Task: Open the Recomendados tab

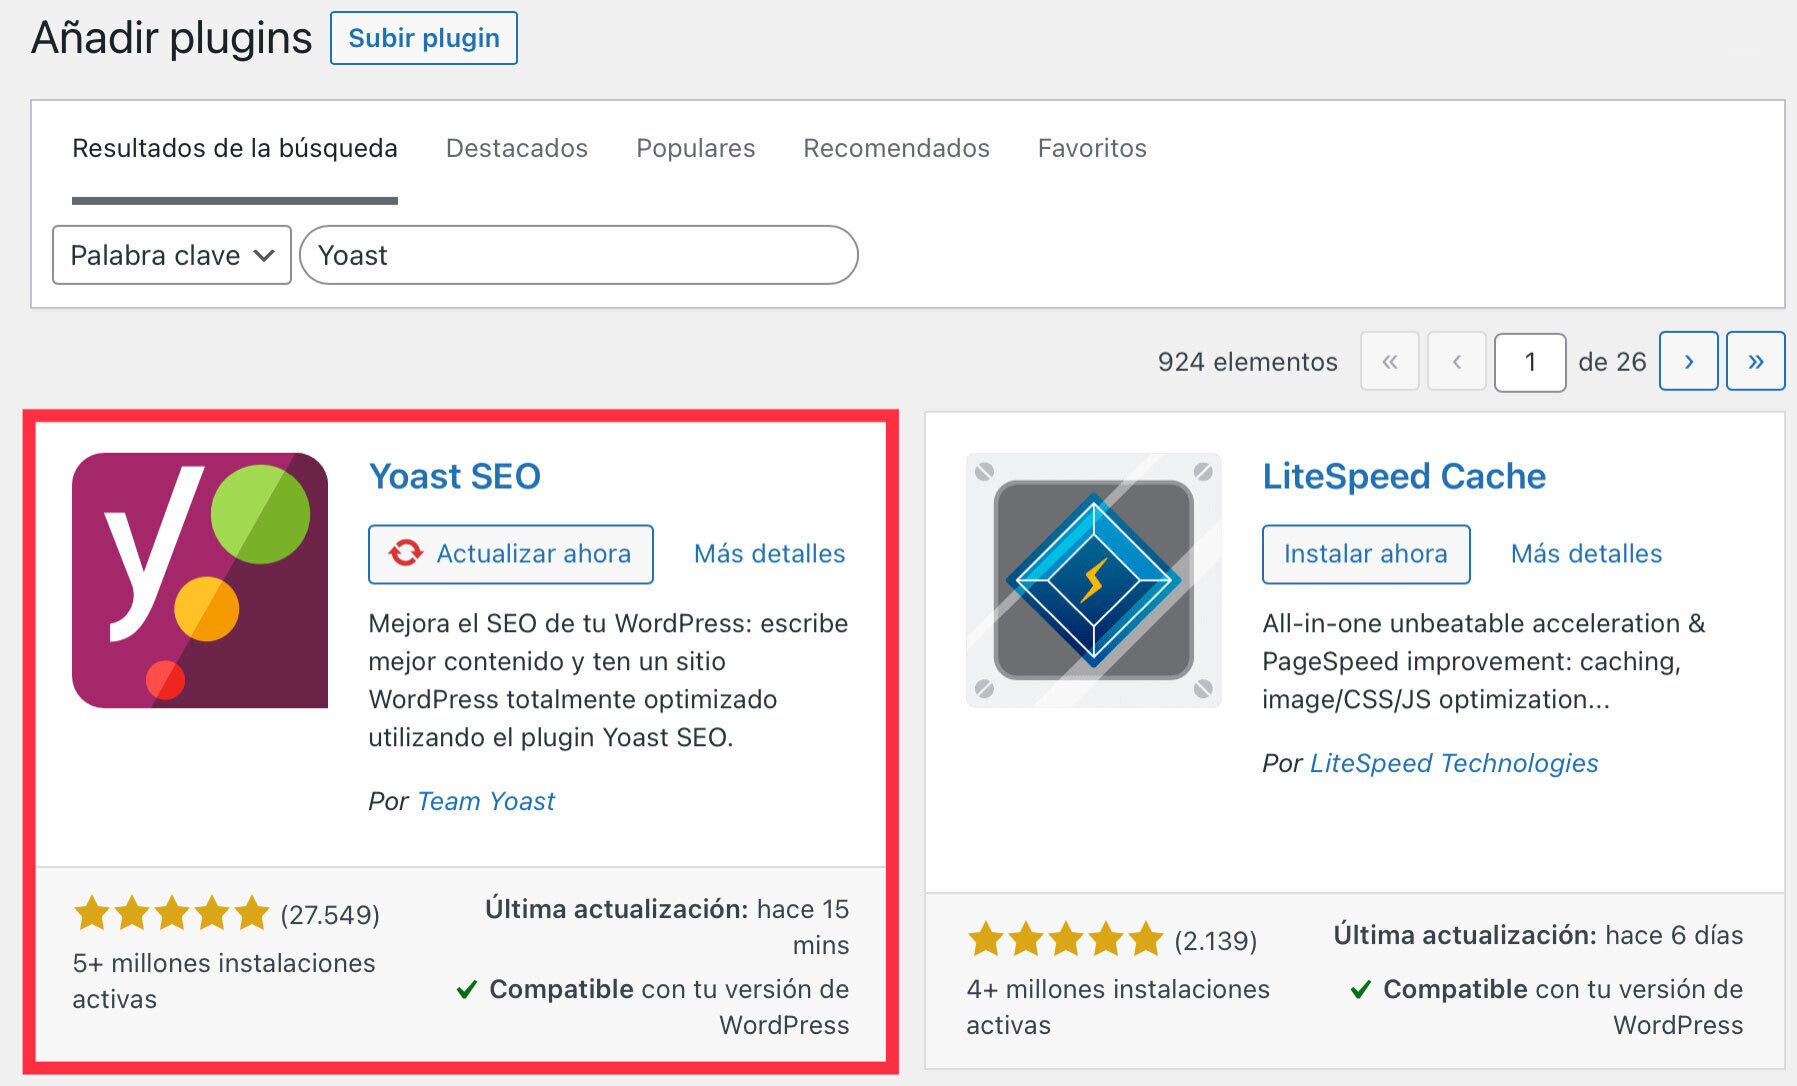Action: tap(897, 148)
